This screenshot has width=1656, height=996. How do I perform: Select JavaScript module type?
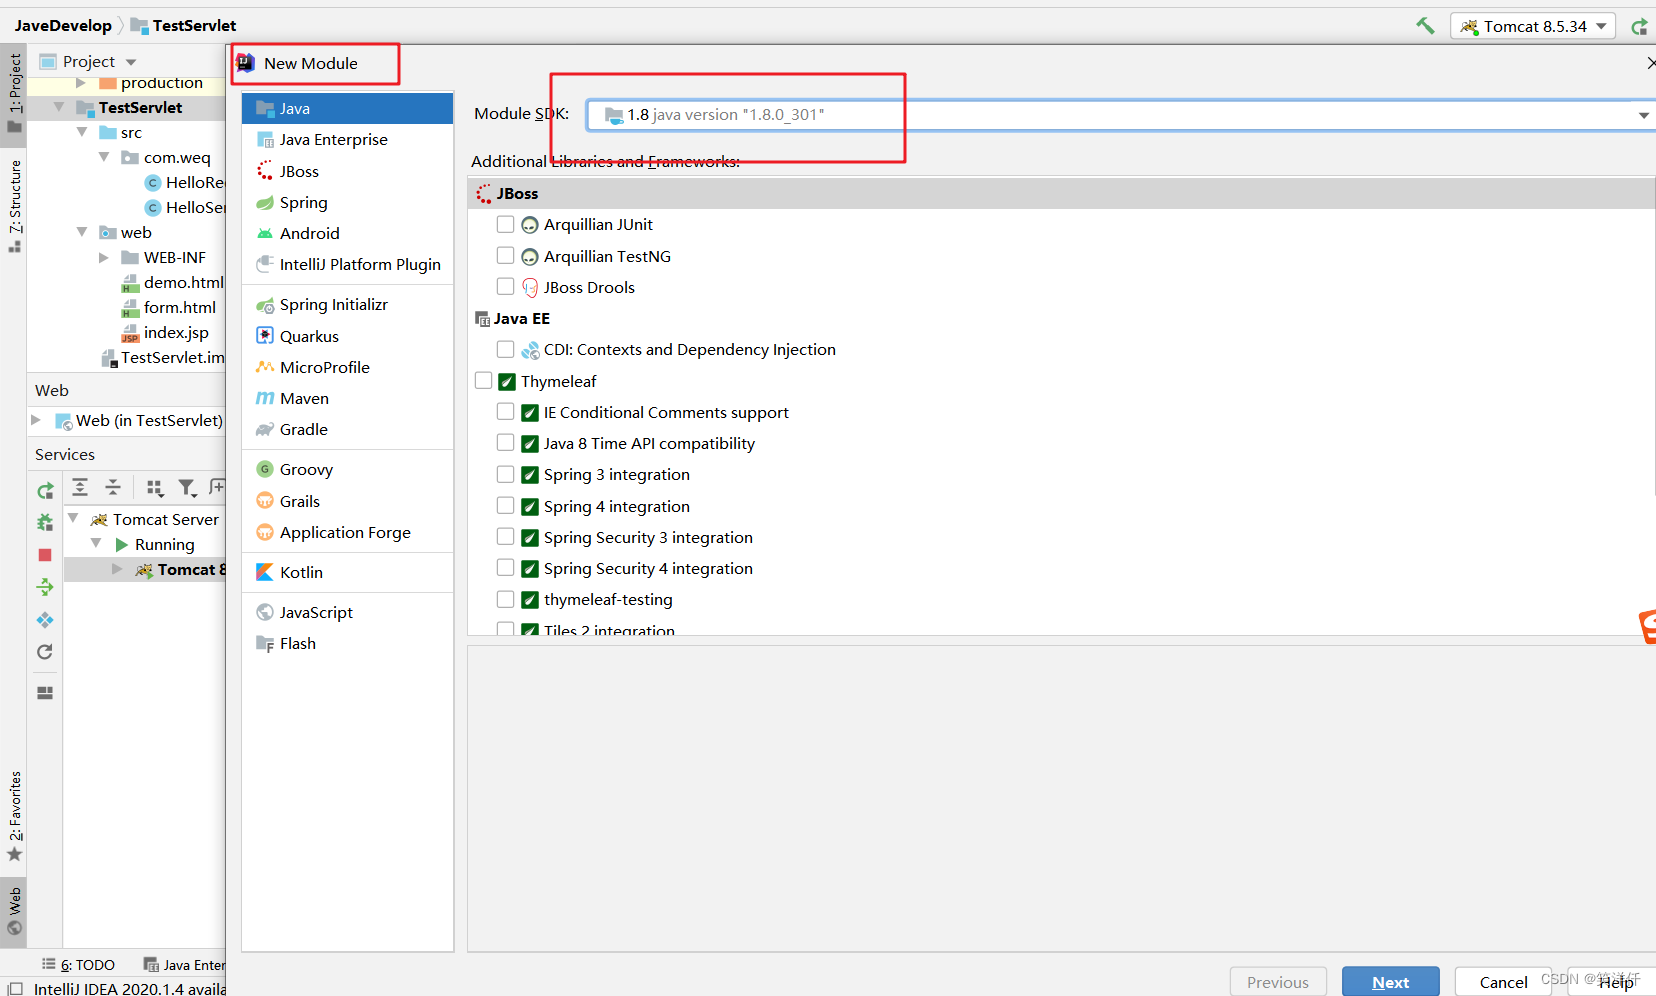(x=347, y=613)
